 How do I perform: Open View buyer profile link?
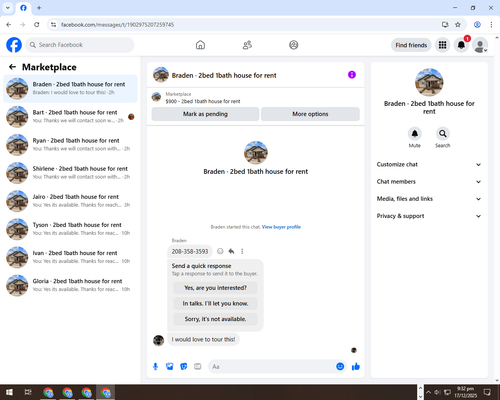pos(281,227)
